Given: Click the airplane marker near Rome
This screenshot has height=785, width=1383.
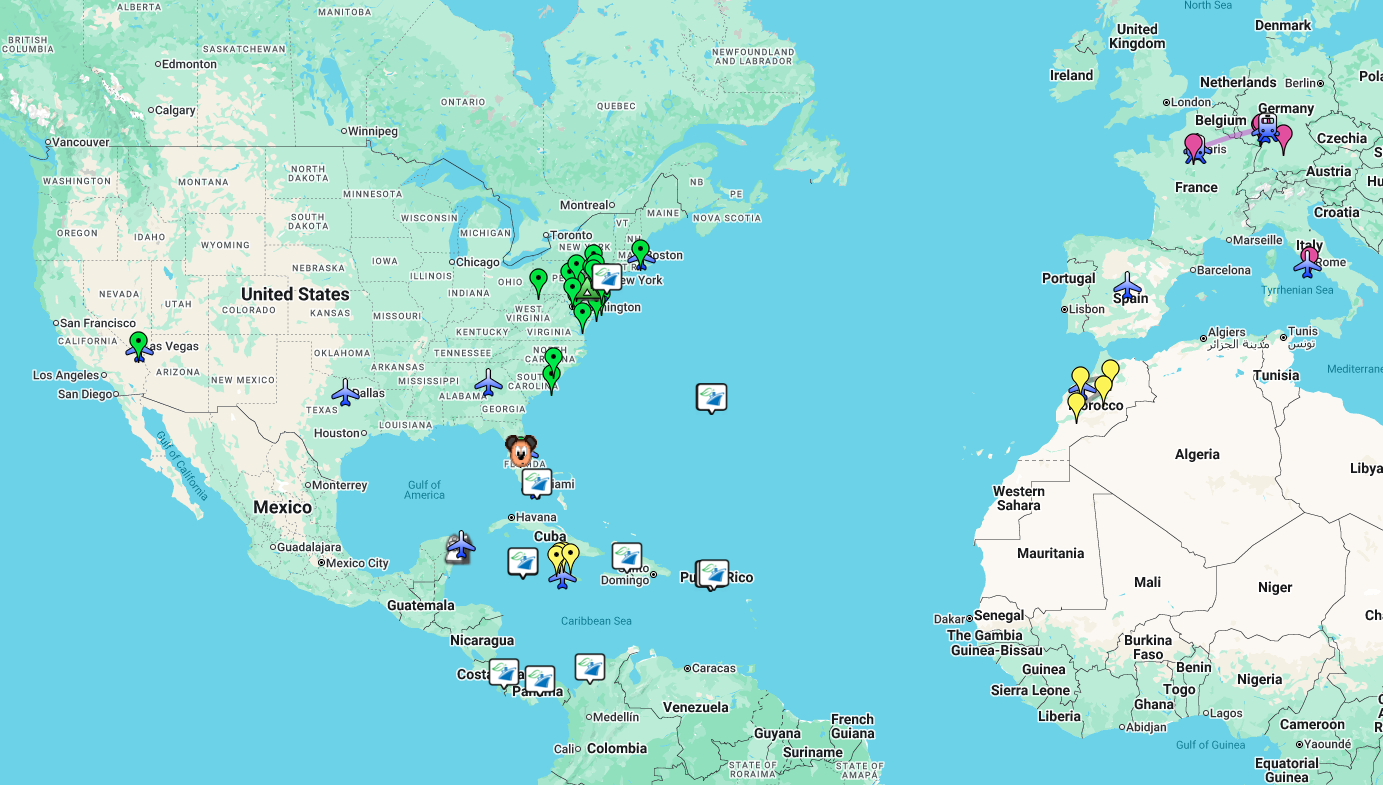Looking at the screenshot, I should coord(1307,264).
